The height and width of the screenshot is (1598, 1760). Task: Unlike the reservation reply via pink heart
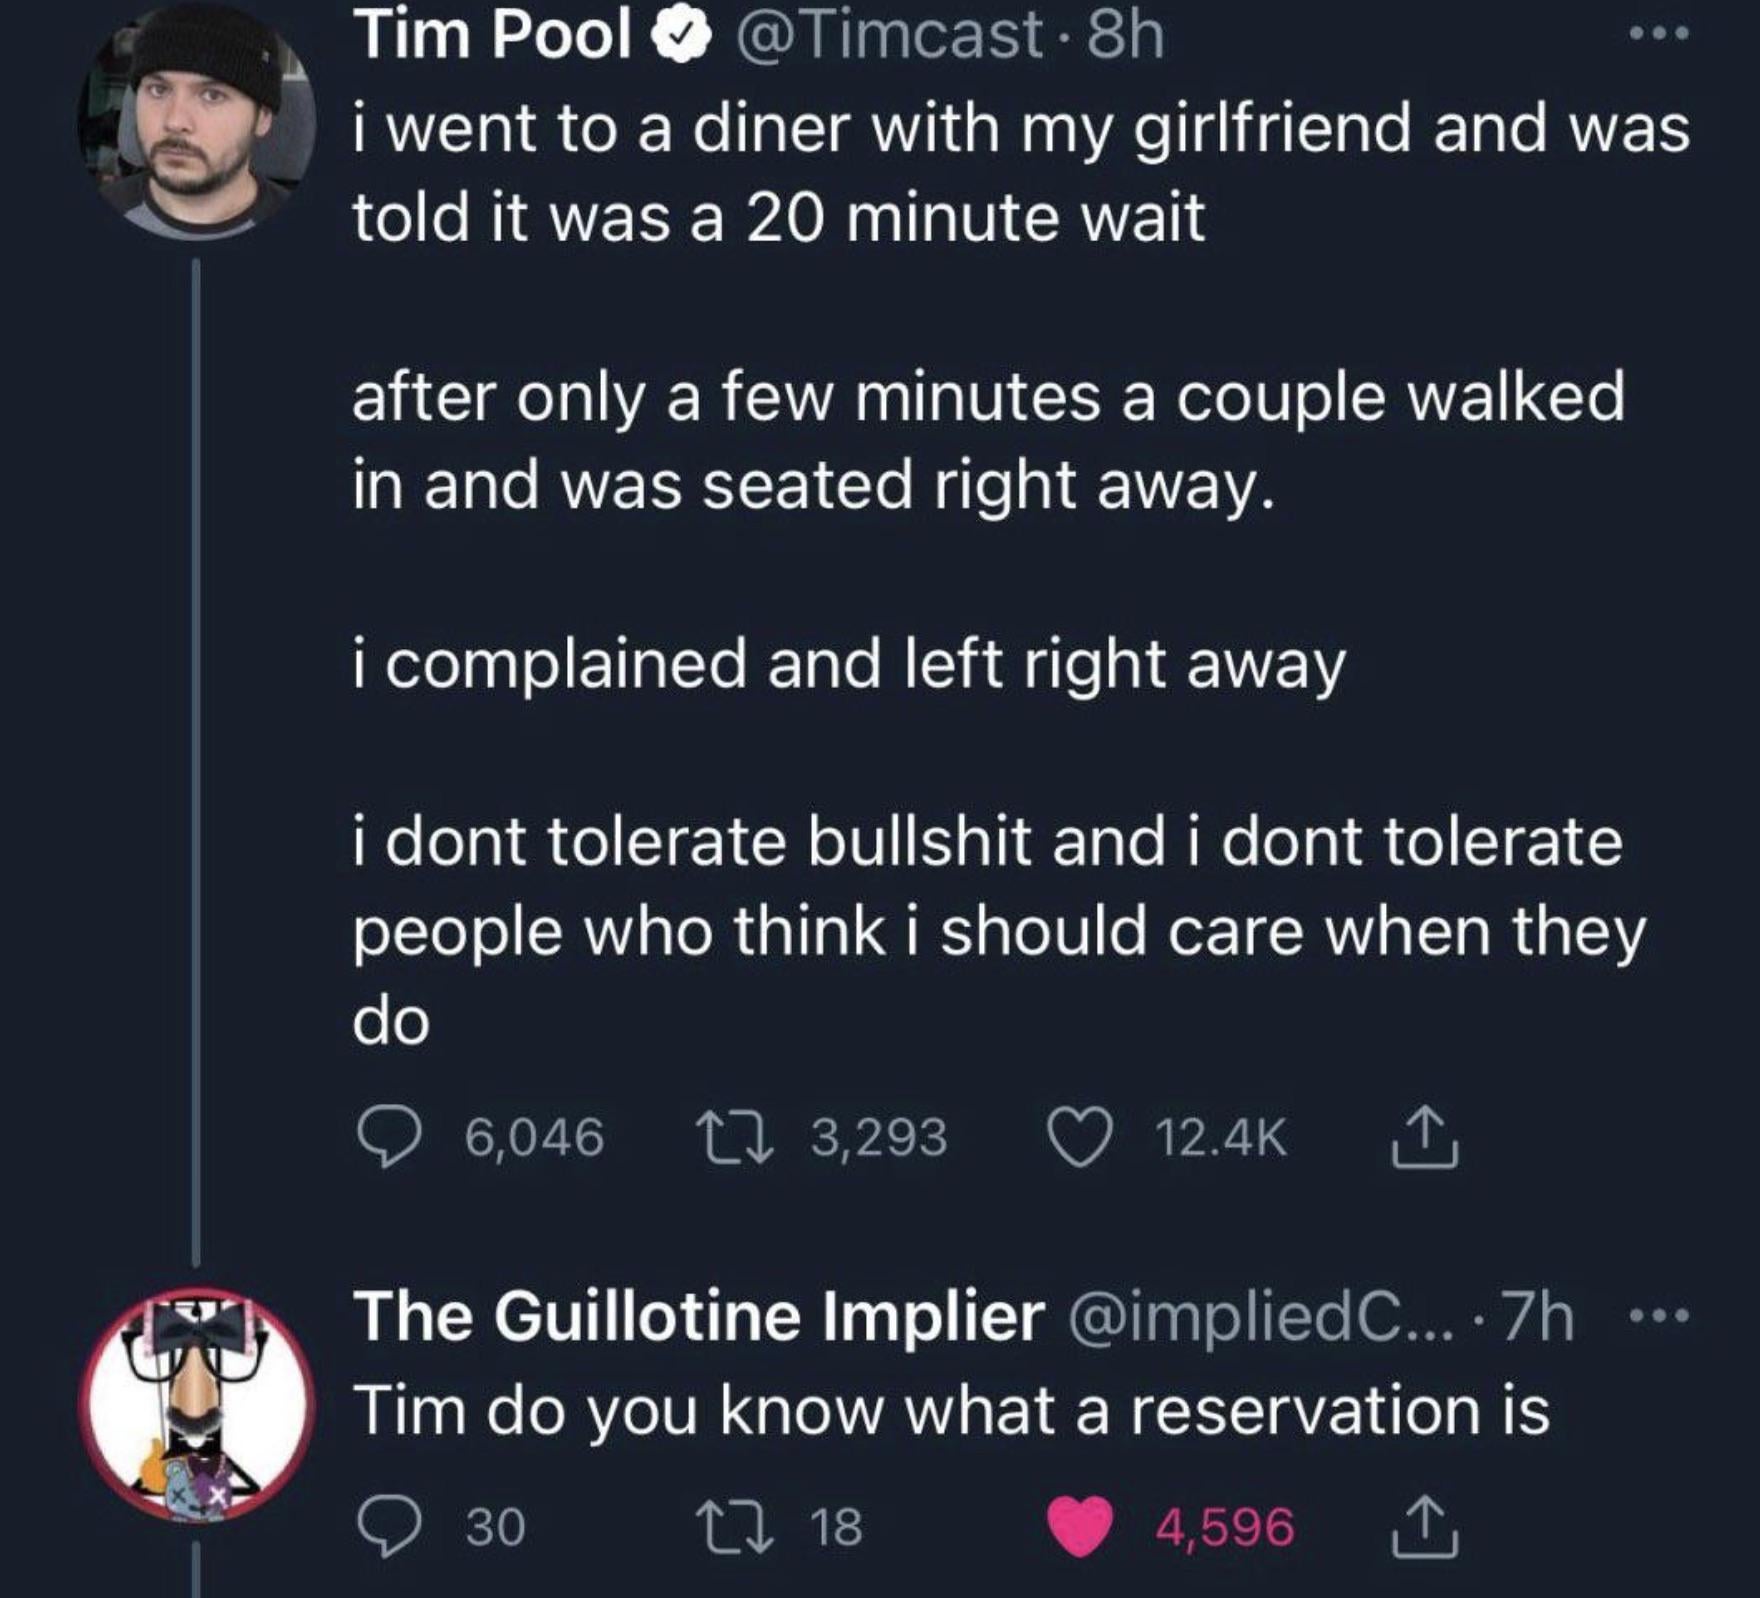1079,1527
